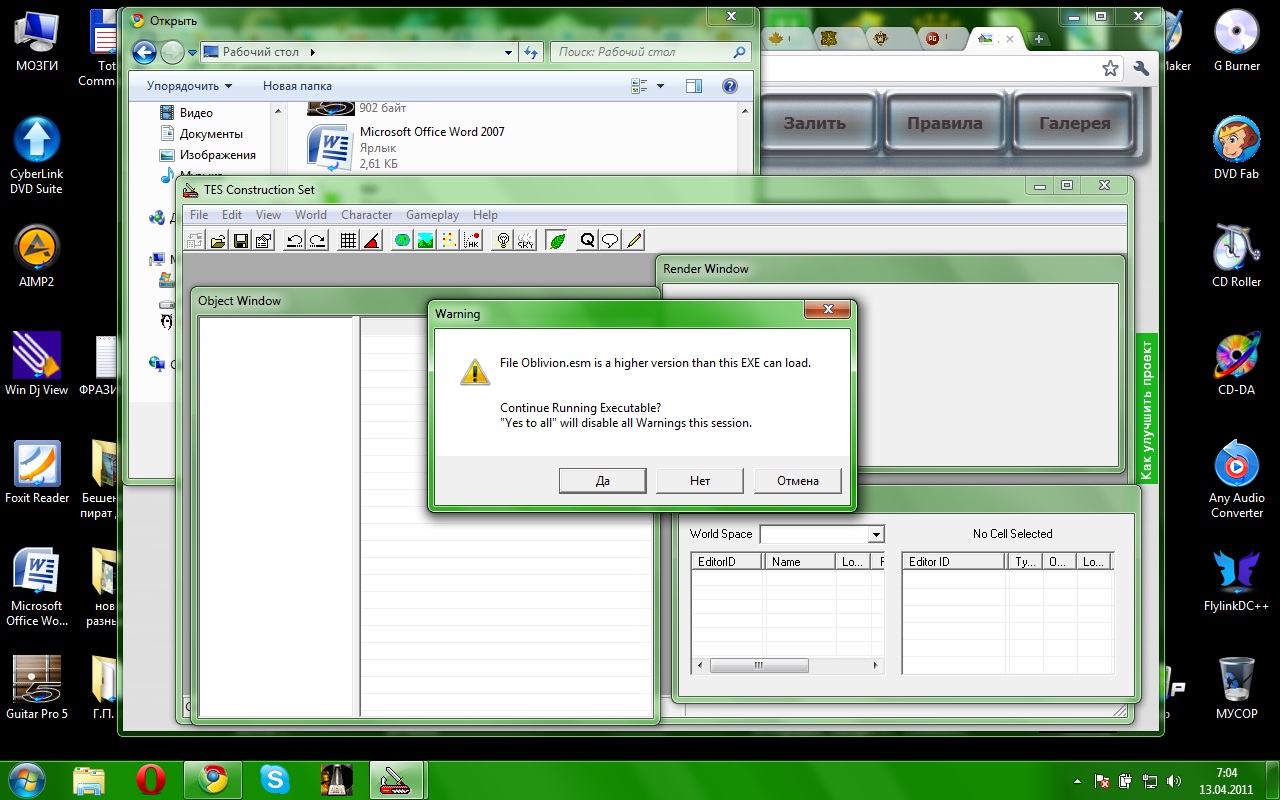Click Галерея button on Chrome page
This screenshot has width=1280, height=800.
(x=1075, y=124)
